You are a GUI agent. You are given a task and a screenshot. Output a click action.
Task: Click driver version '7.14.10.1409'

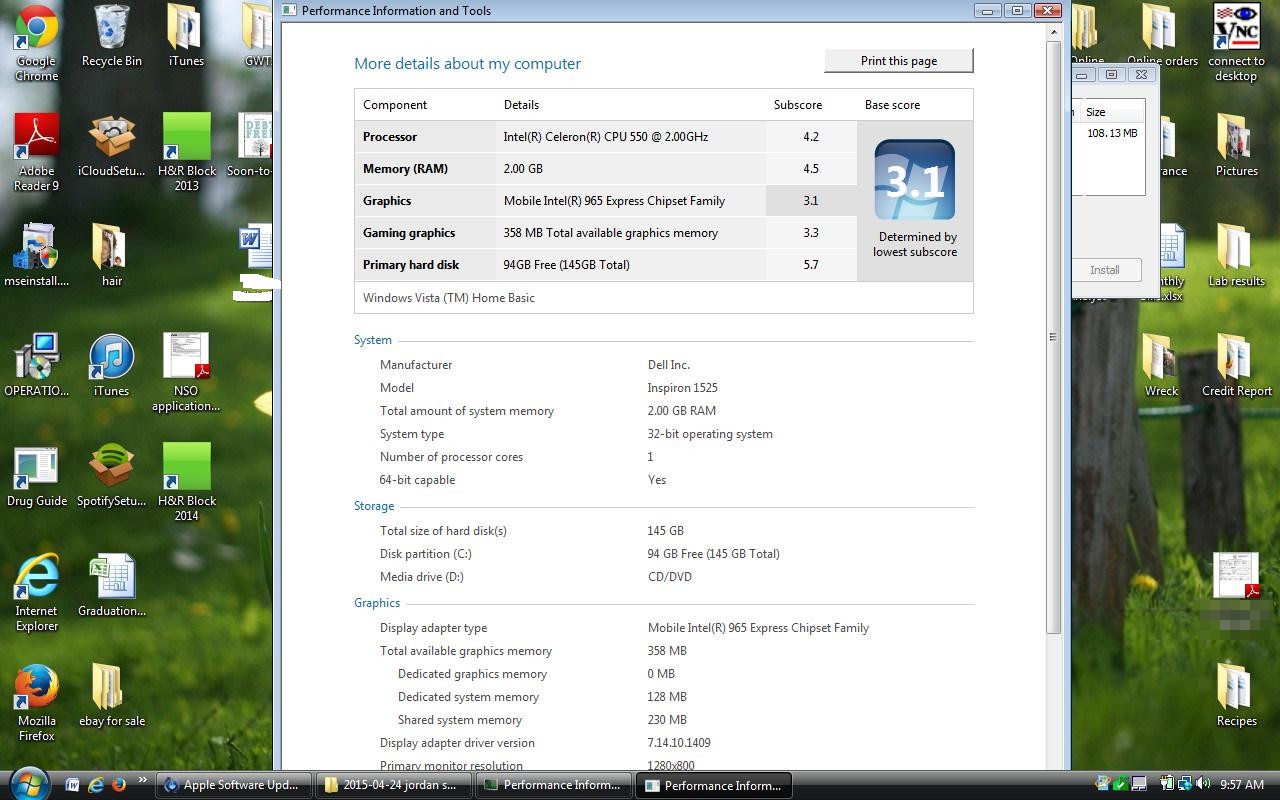tap(679, 743)
